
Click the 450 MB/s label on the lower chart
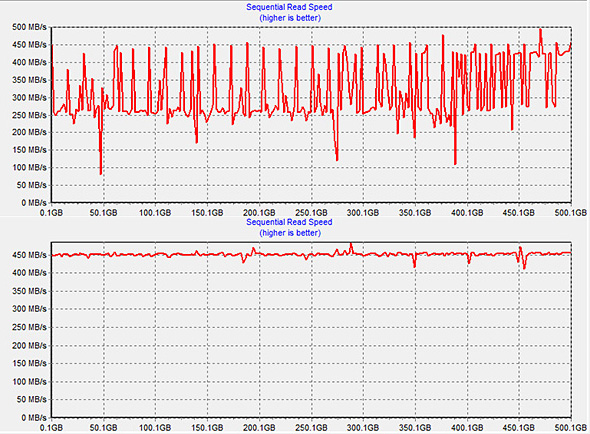[x=29, y=255]
